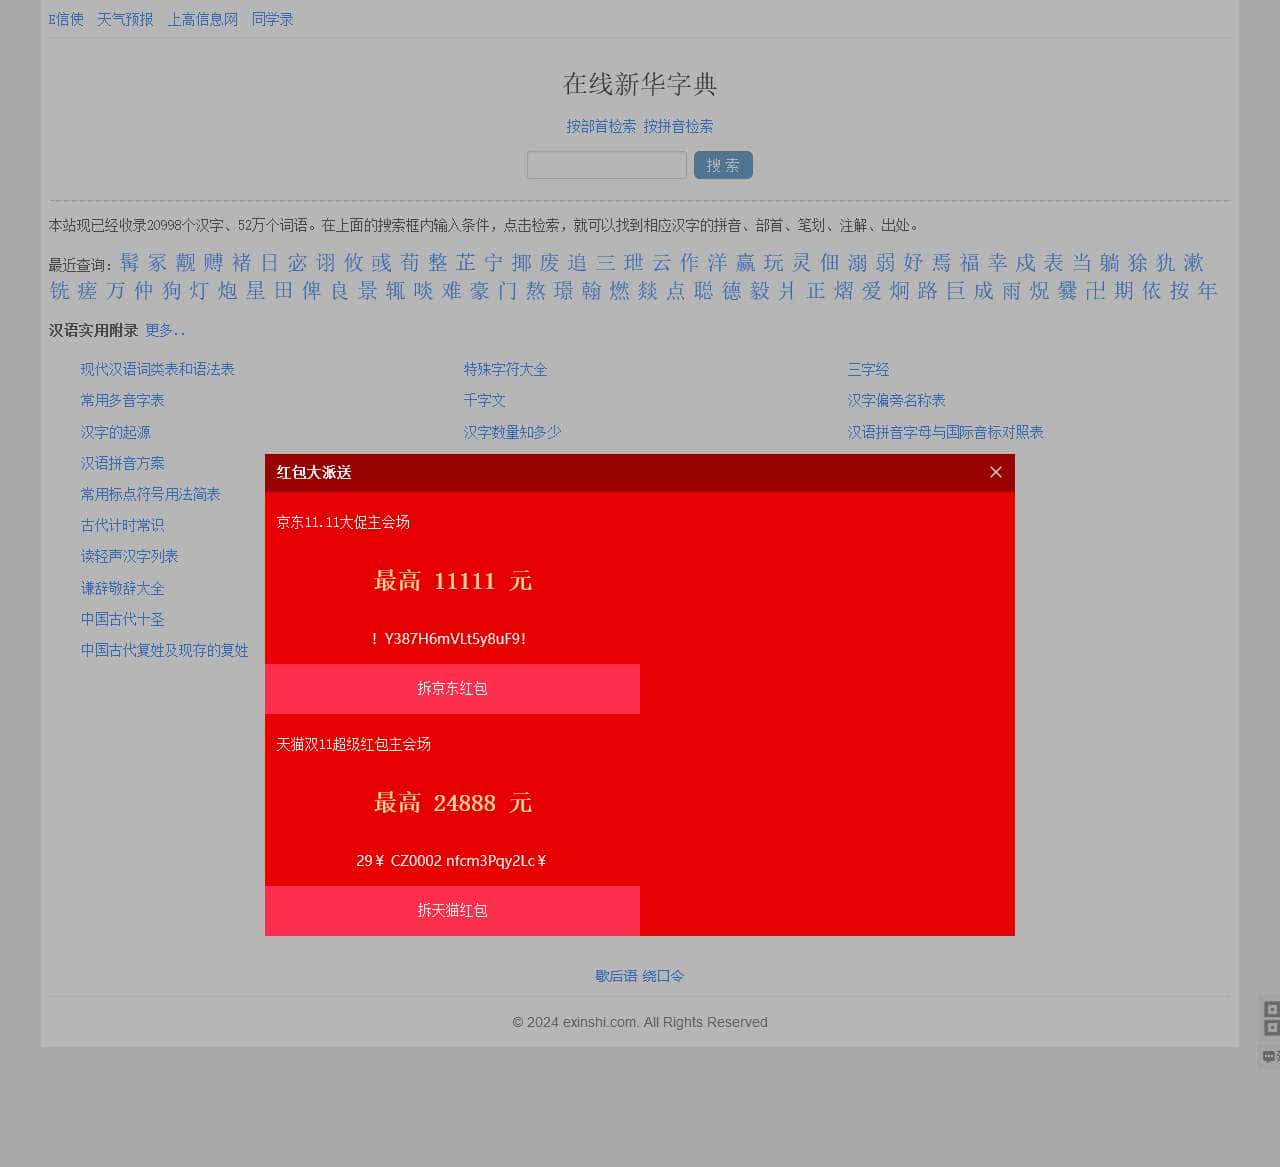Screen dimensions: 1280x1167
Task: Open 现代汉语词类表和语法表
Action: [x=157, y=369]
